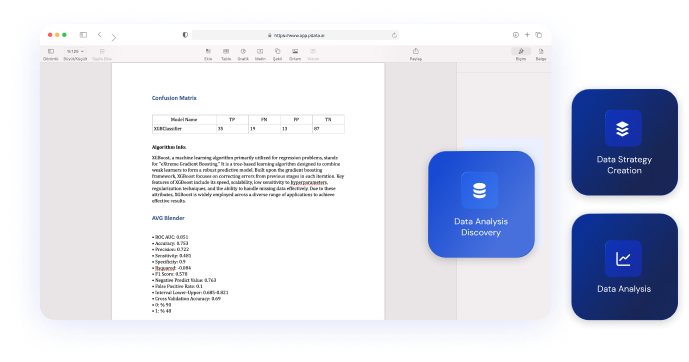Image resolution: width=689 pixels, height=362 pixels.
Task: Click the Data Strategy Creation card
Action: [x=624, y=142]
